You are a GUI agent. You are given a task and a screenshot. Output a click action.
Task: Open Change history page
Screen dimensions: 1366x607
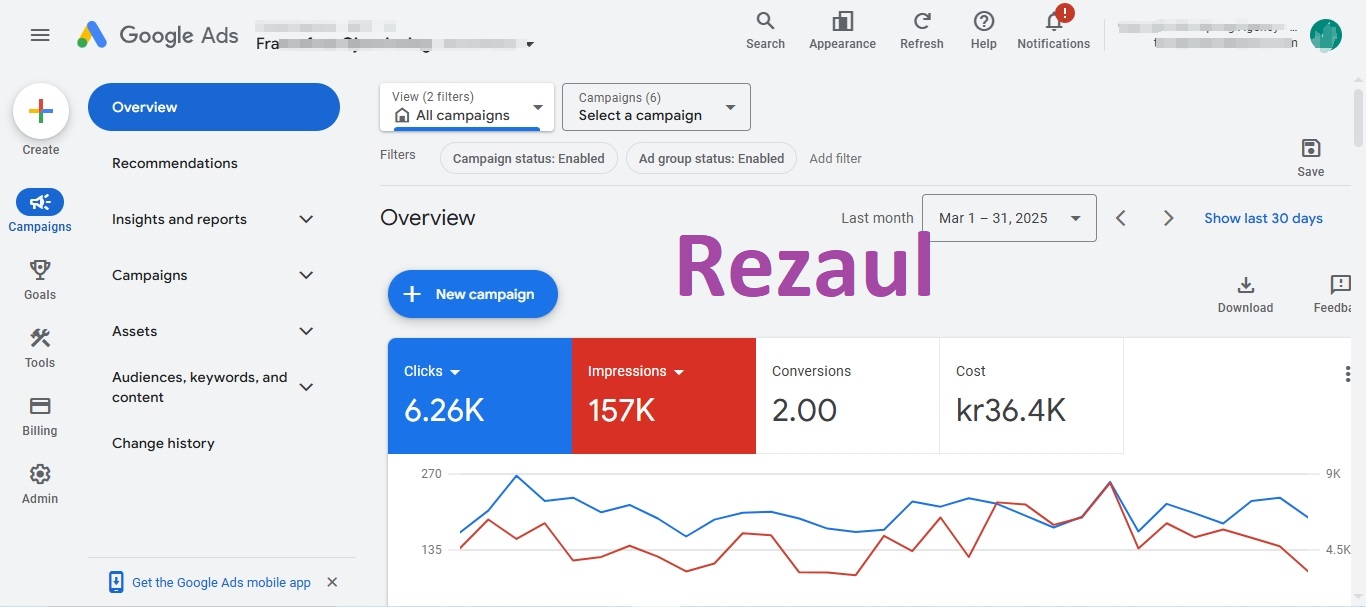(163, 443)
